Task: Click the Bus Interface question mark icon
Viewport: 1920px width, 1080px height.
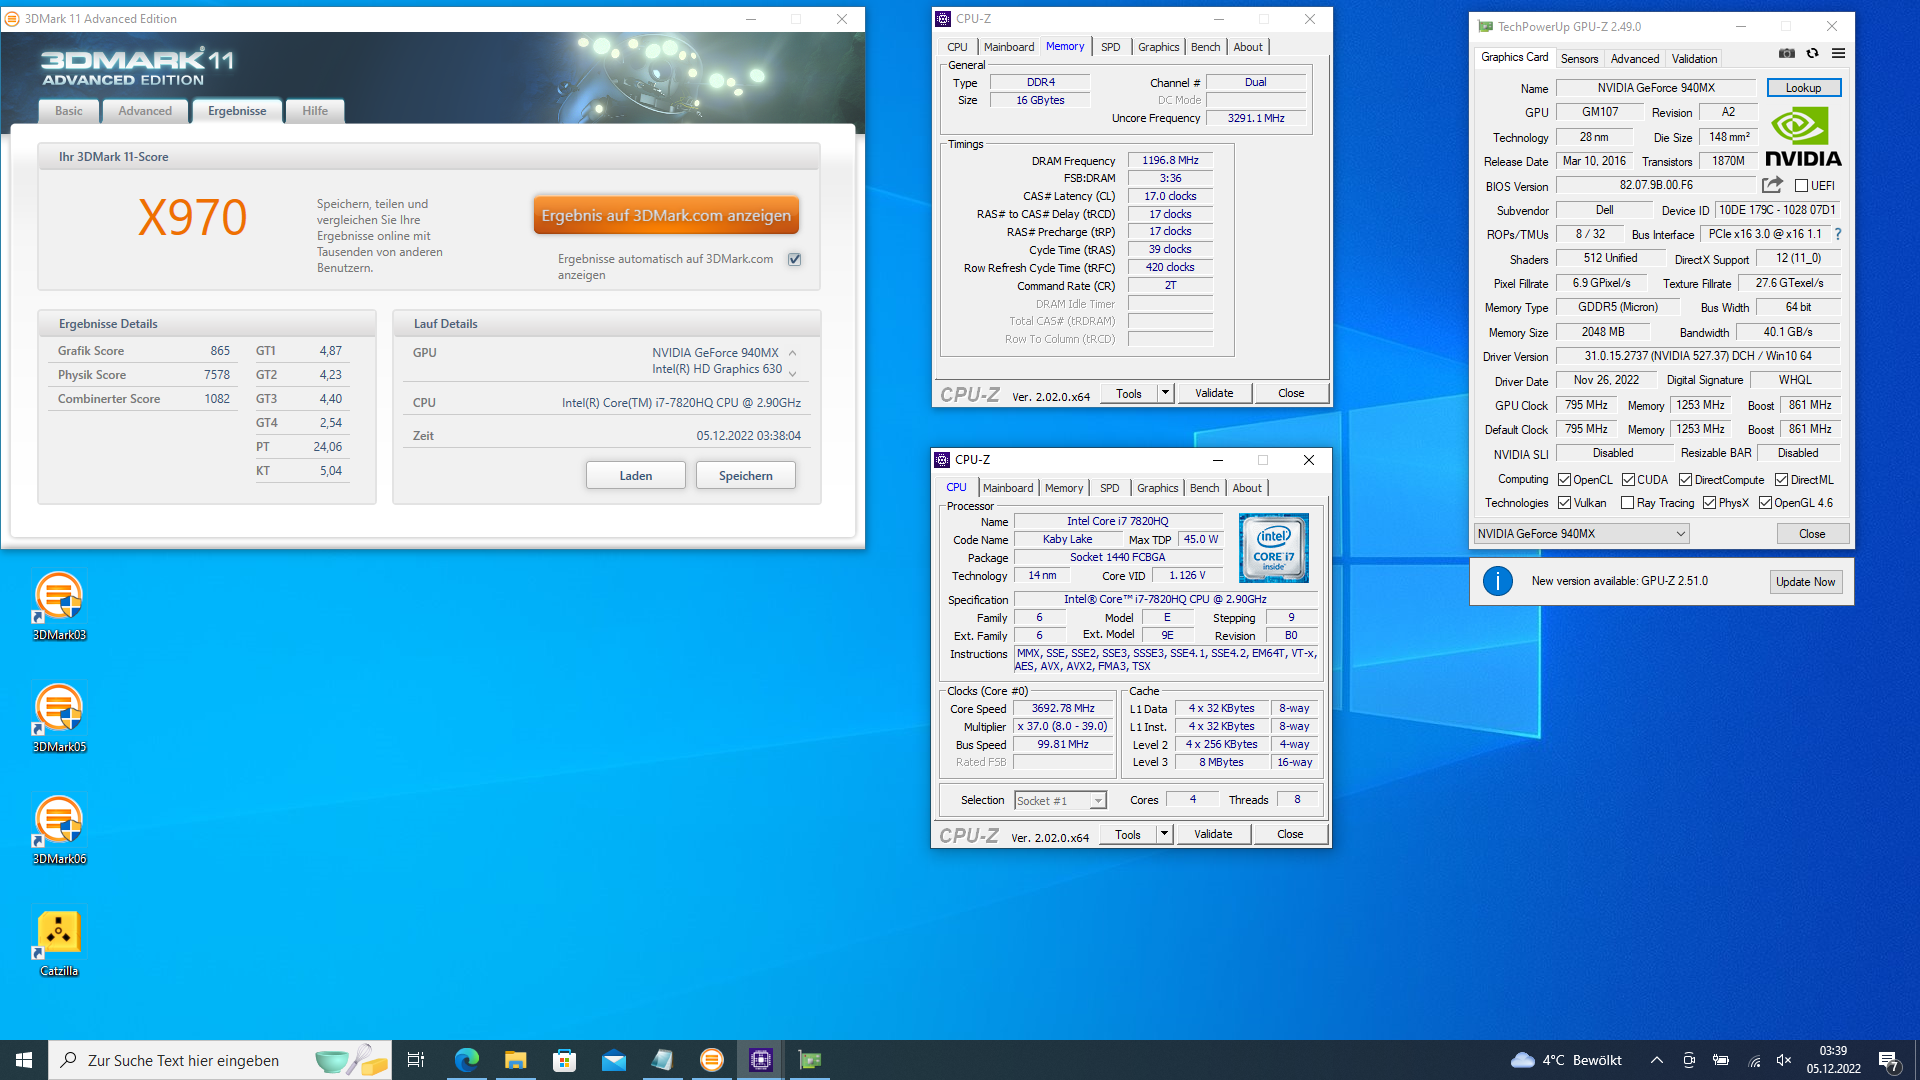Action: pos(1837,234)
